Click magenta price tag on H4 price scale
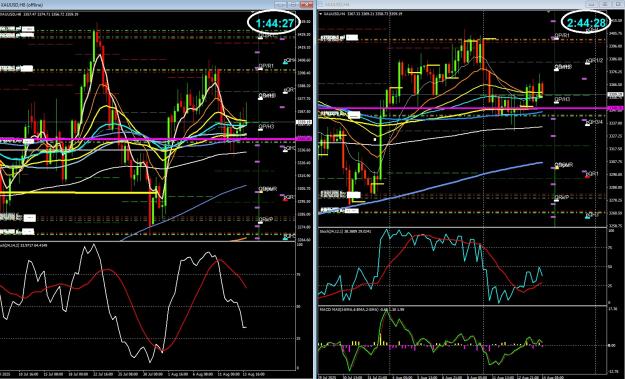The width and height of the screenshot is (625, 379). tap(616, 108)
